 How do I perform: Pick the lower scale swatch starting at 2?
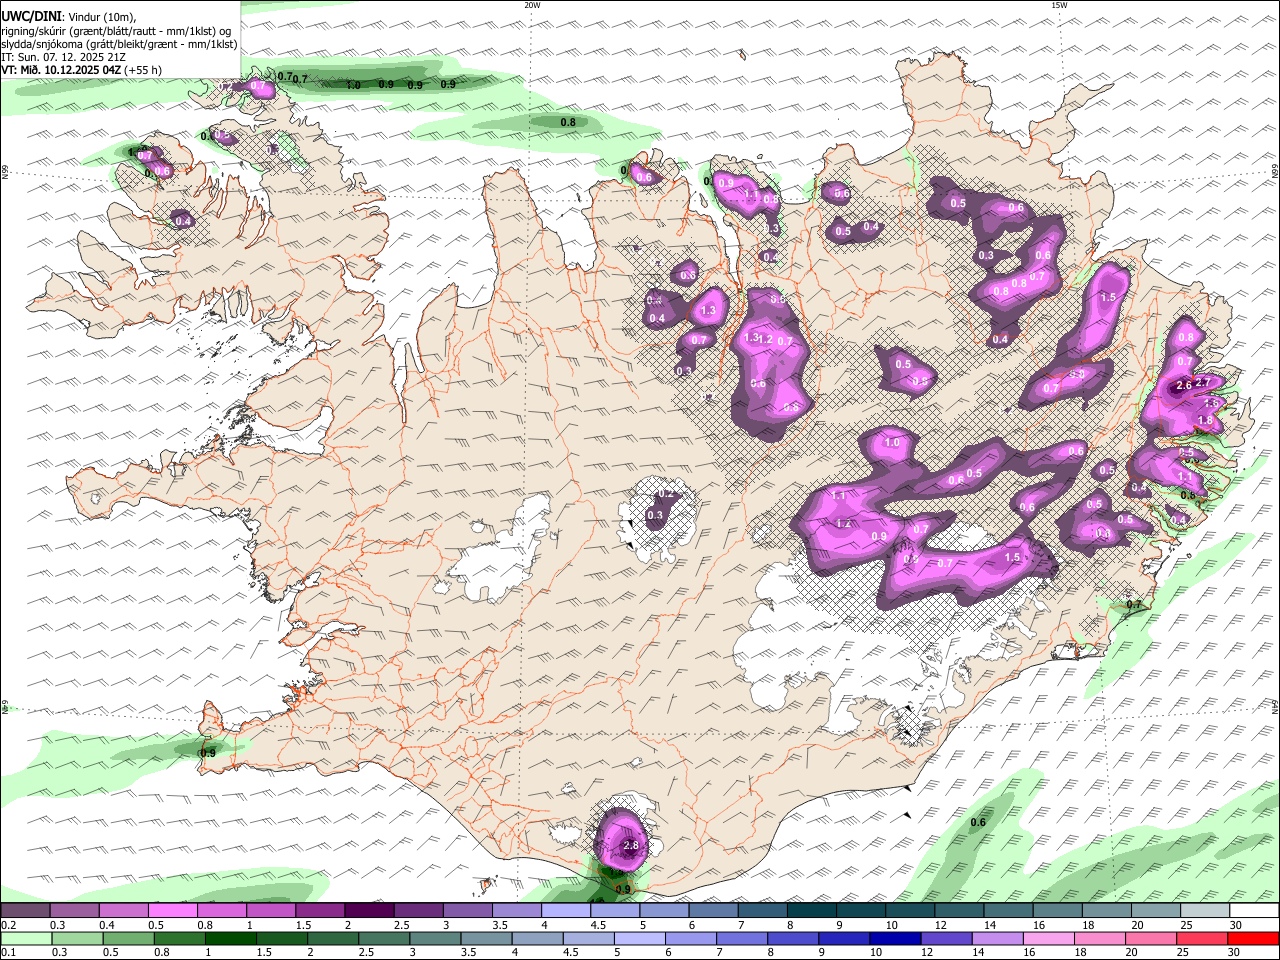pos(333,939)
